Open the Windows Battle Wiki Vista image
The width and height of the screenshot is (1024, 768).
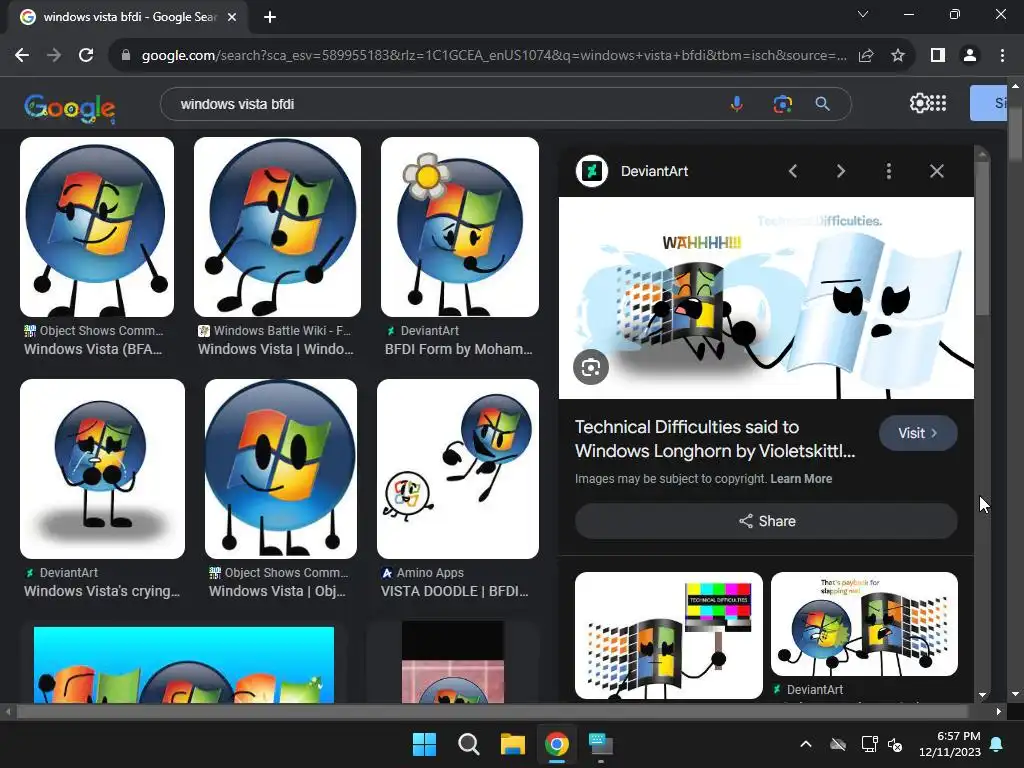coord(277,227)
